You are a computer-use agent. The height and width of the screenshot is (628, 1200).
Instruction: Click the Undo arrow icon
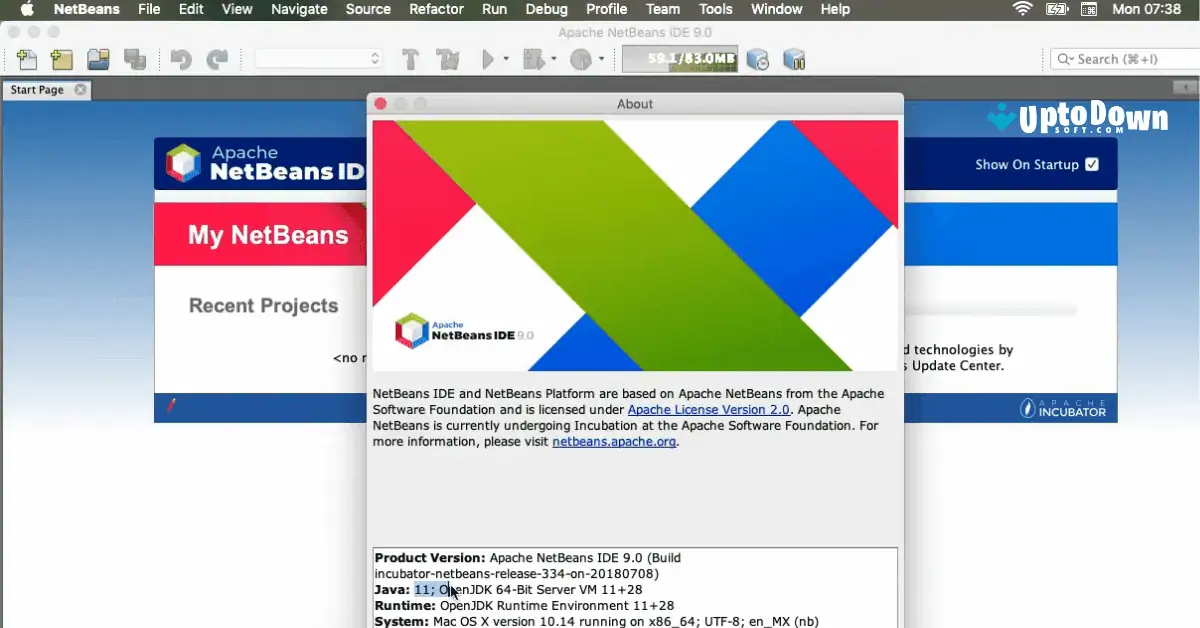(180, 59)
